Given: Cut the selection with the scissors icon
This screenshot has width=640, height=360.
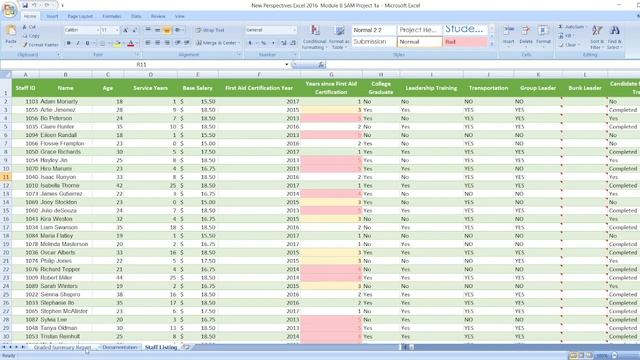Looking at the screenshot, I should tap(29, 27).
